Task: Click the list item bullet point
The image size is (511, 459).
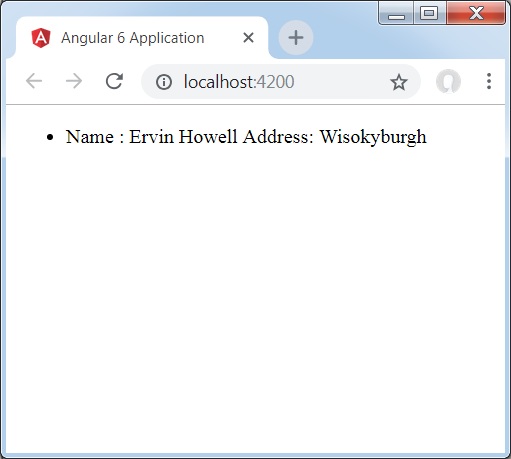Action: 50,137
